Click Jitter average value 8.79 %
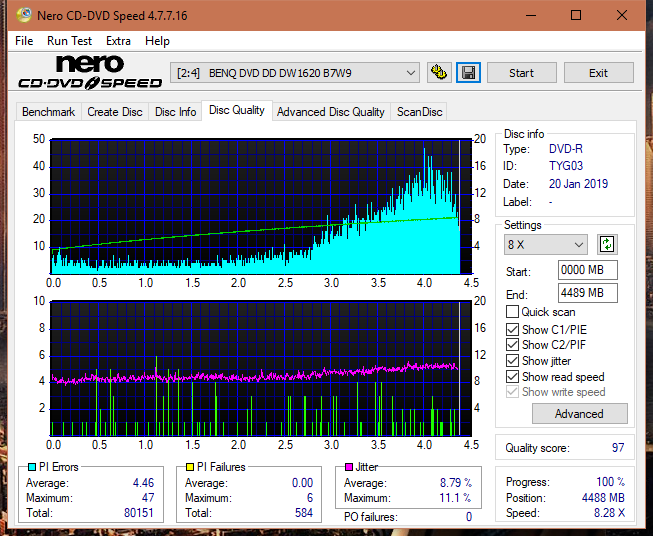This screenshot has height=536, width=653. [456, 483]
